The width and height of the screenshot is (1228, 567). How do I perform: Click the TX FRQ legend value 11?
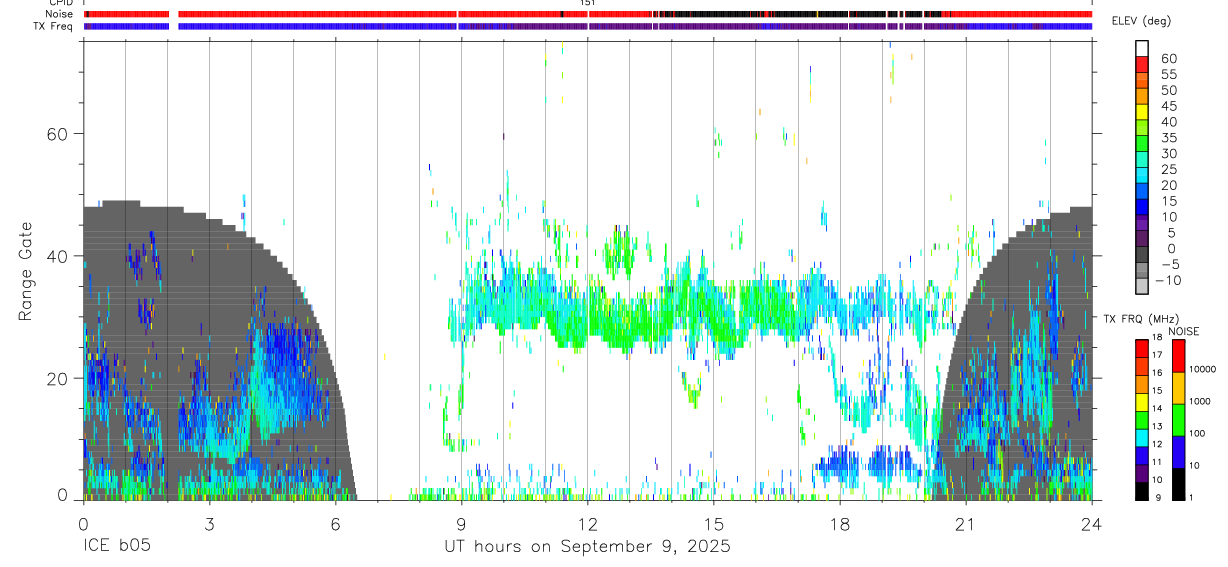coord(1156,463)
